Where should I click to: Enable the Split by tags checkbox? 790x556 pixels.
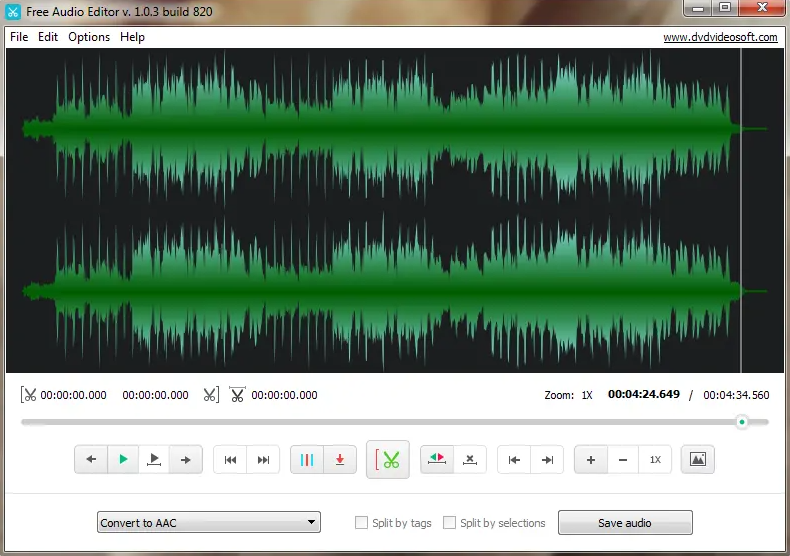pos(361,523)
